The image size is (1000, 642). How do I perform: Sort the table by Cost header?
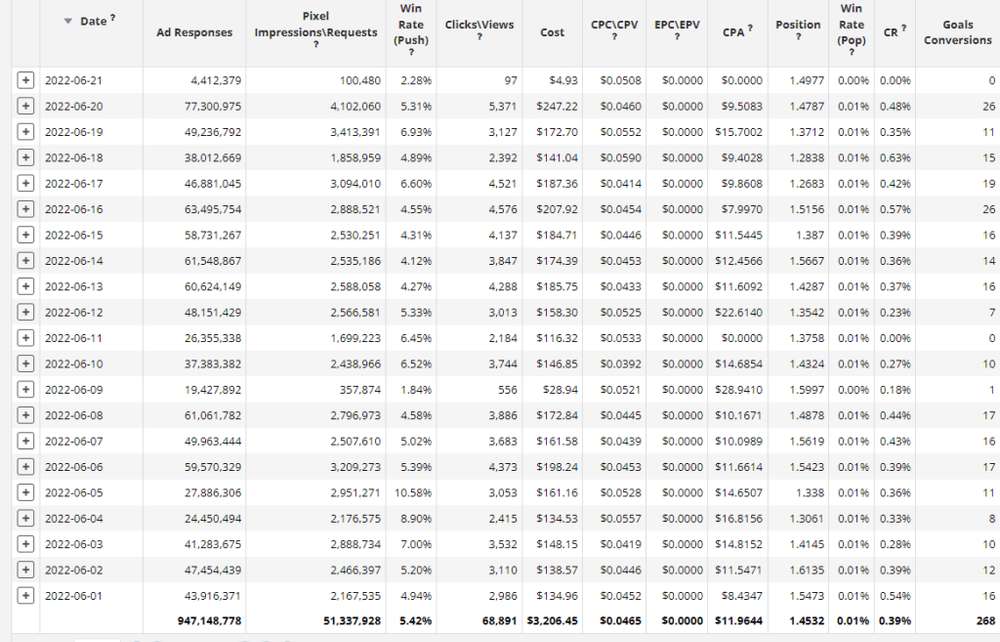click(552, 32)
